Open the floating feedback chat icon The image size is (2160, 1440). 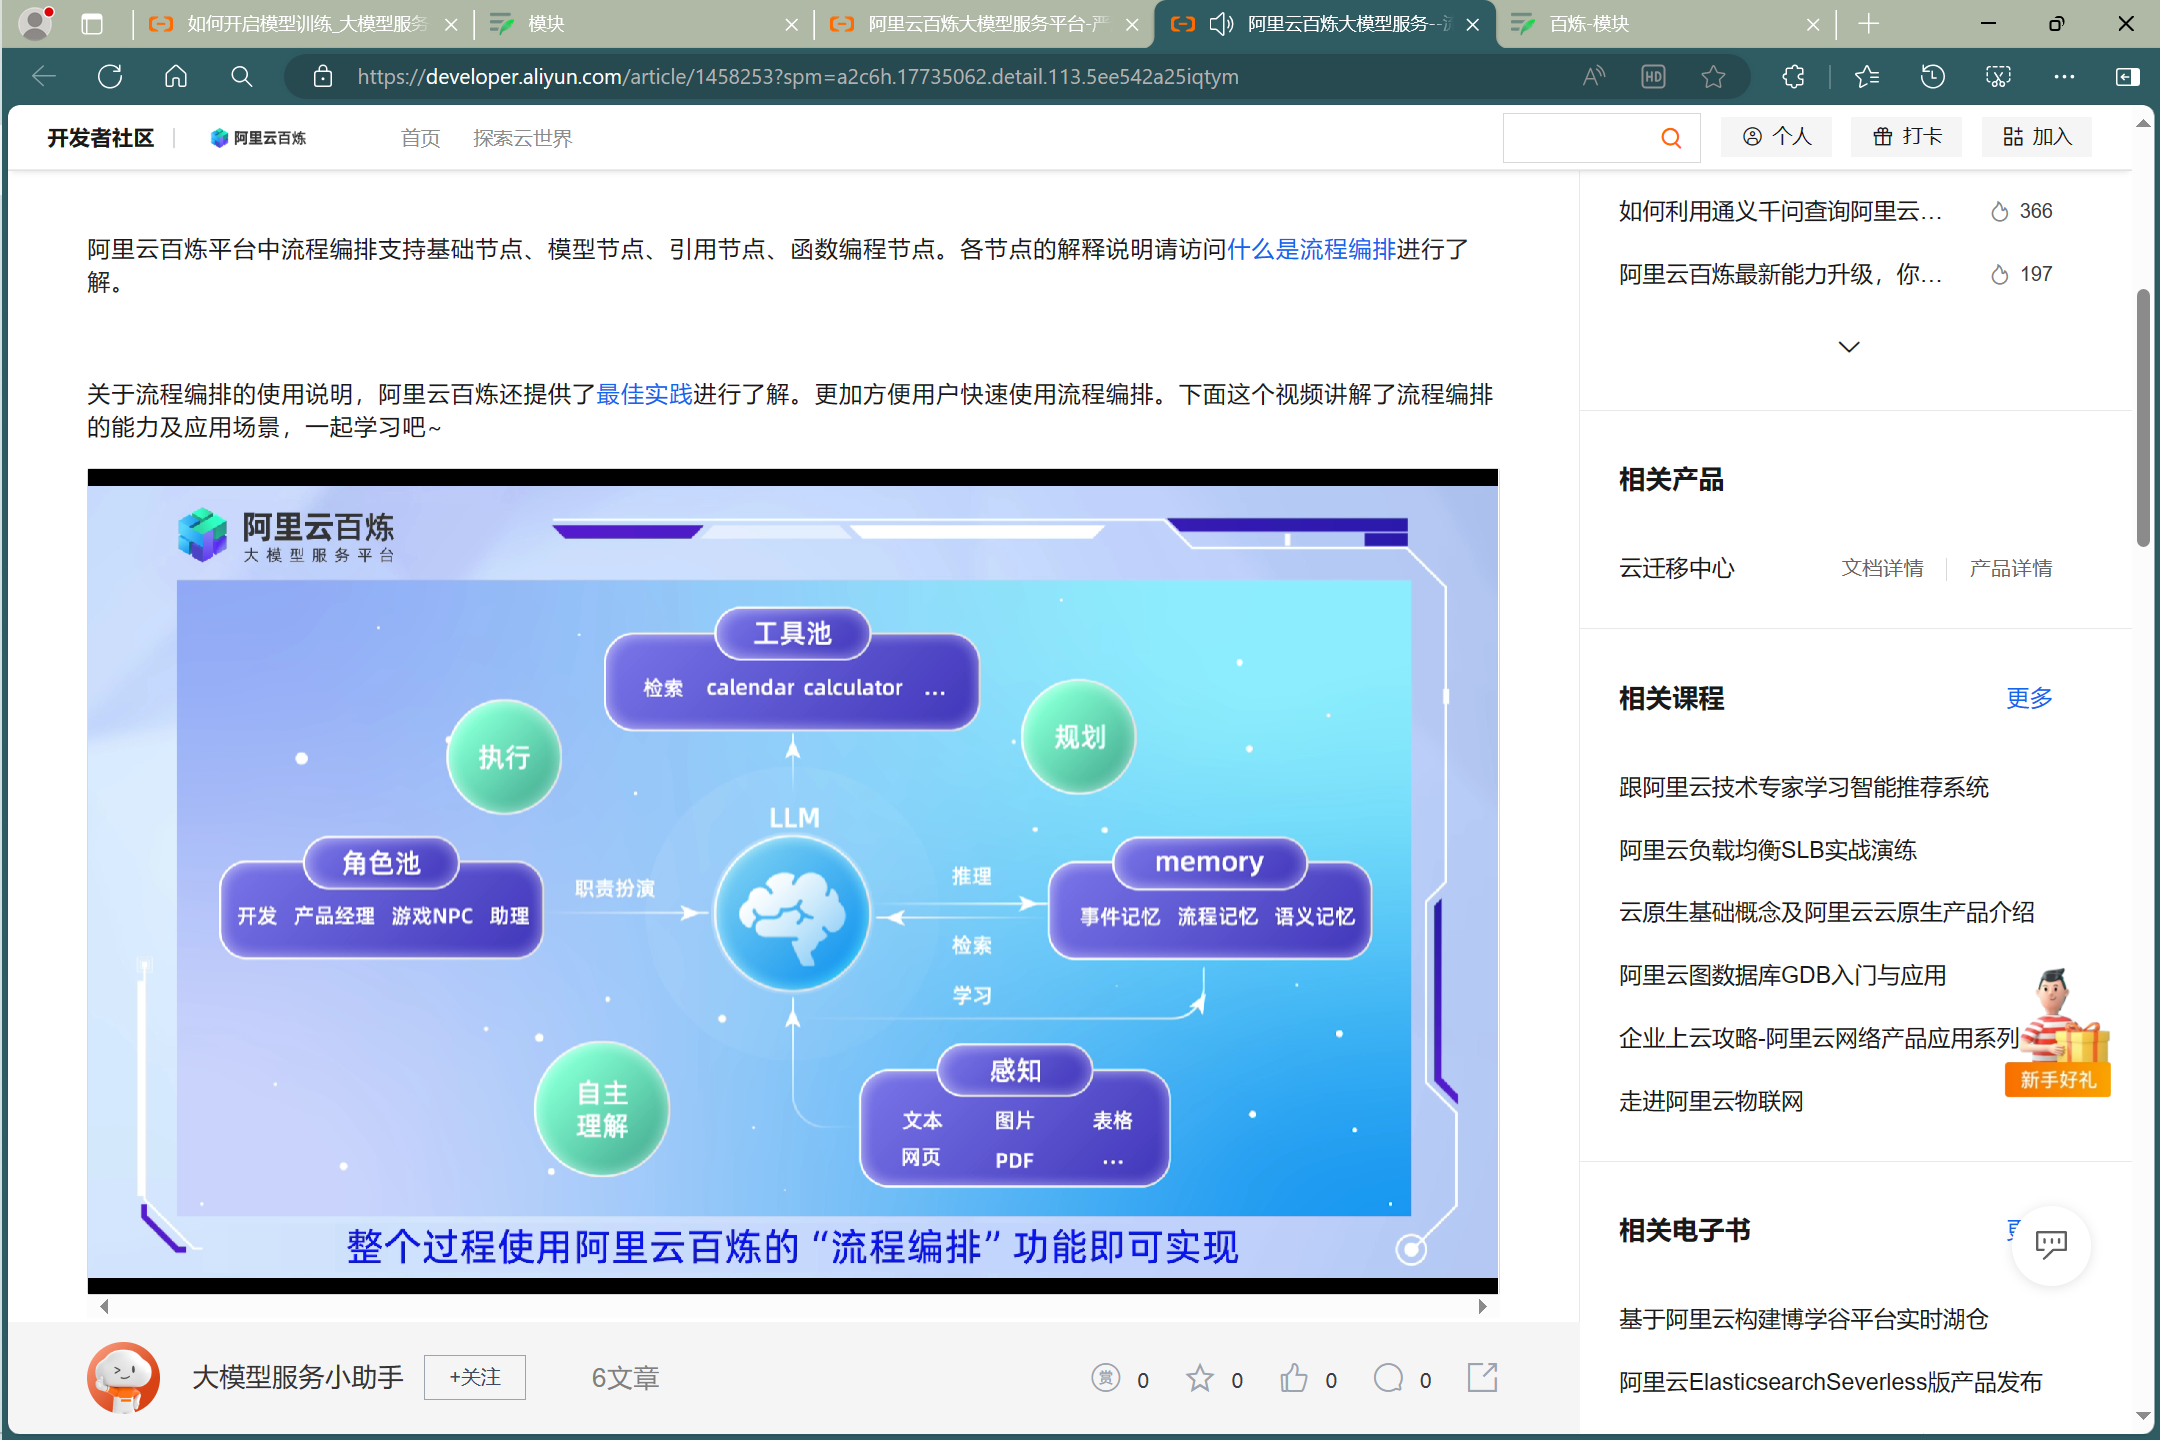click(2051, 1245)
